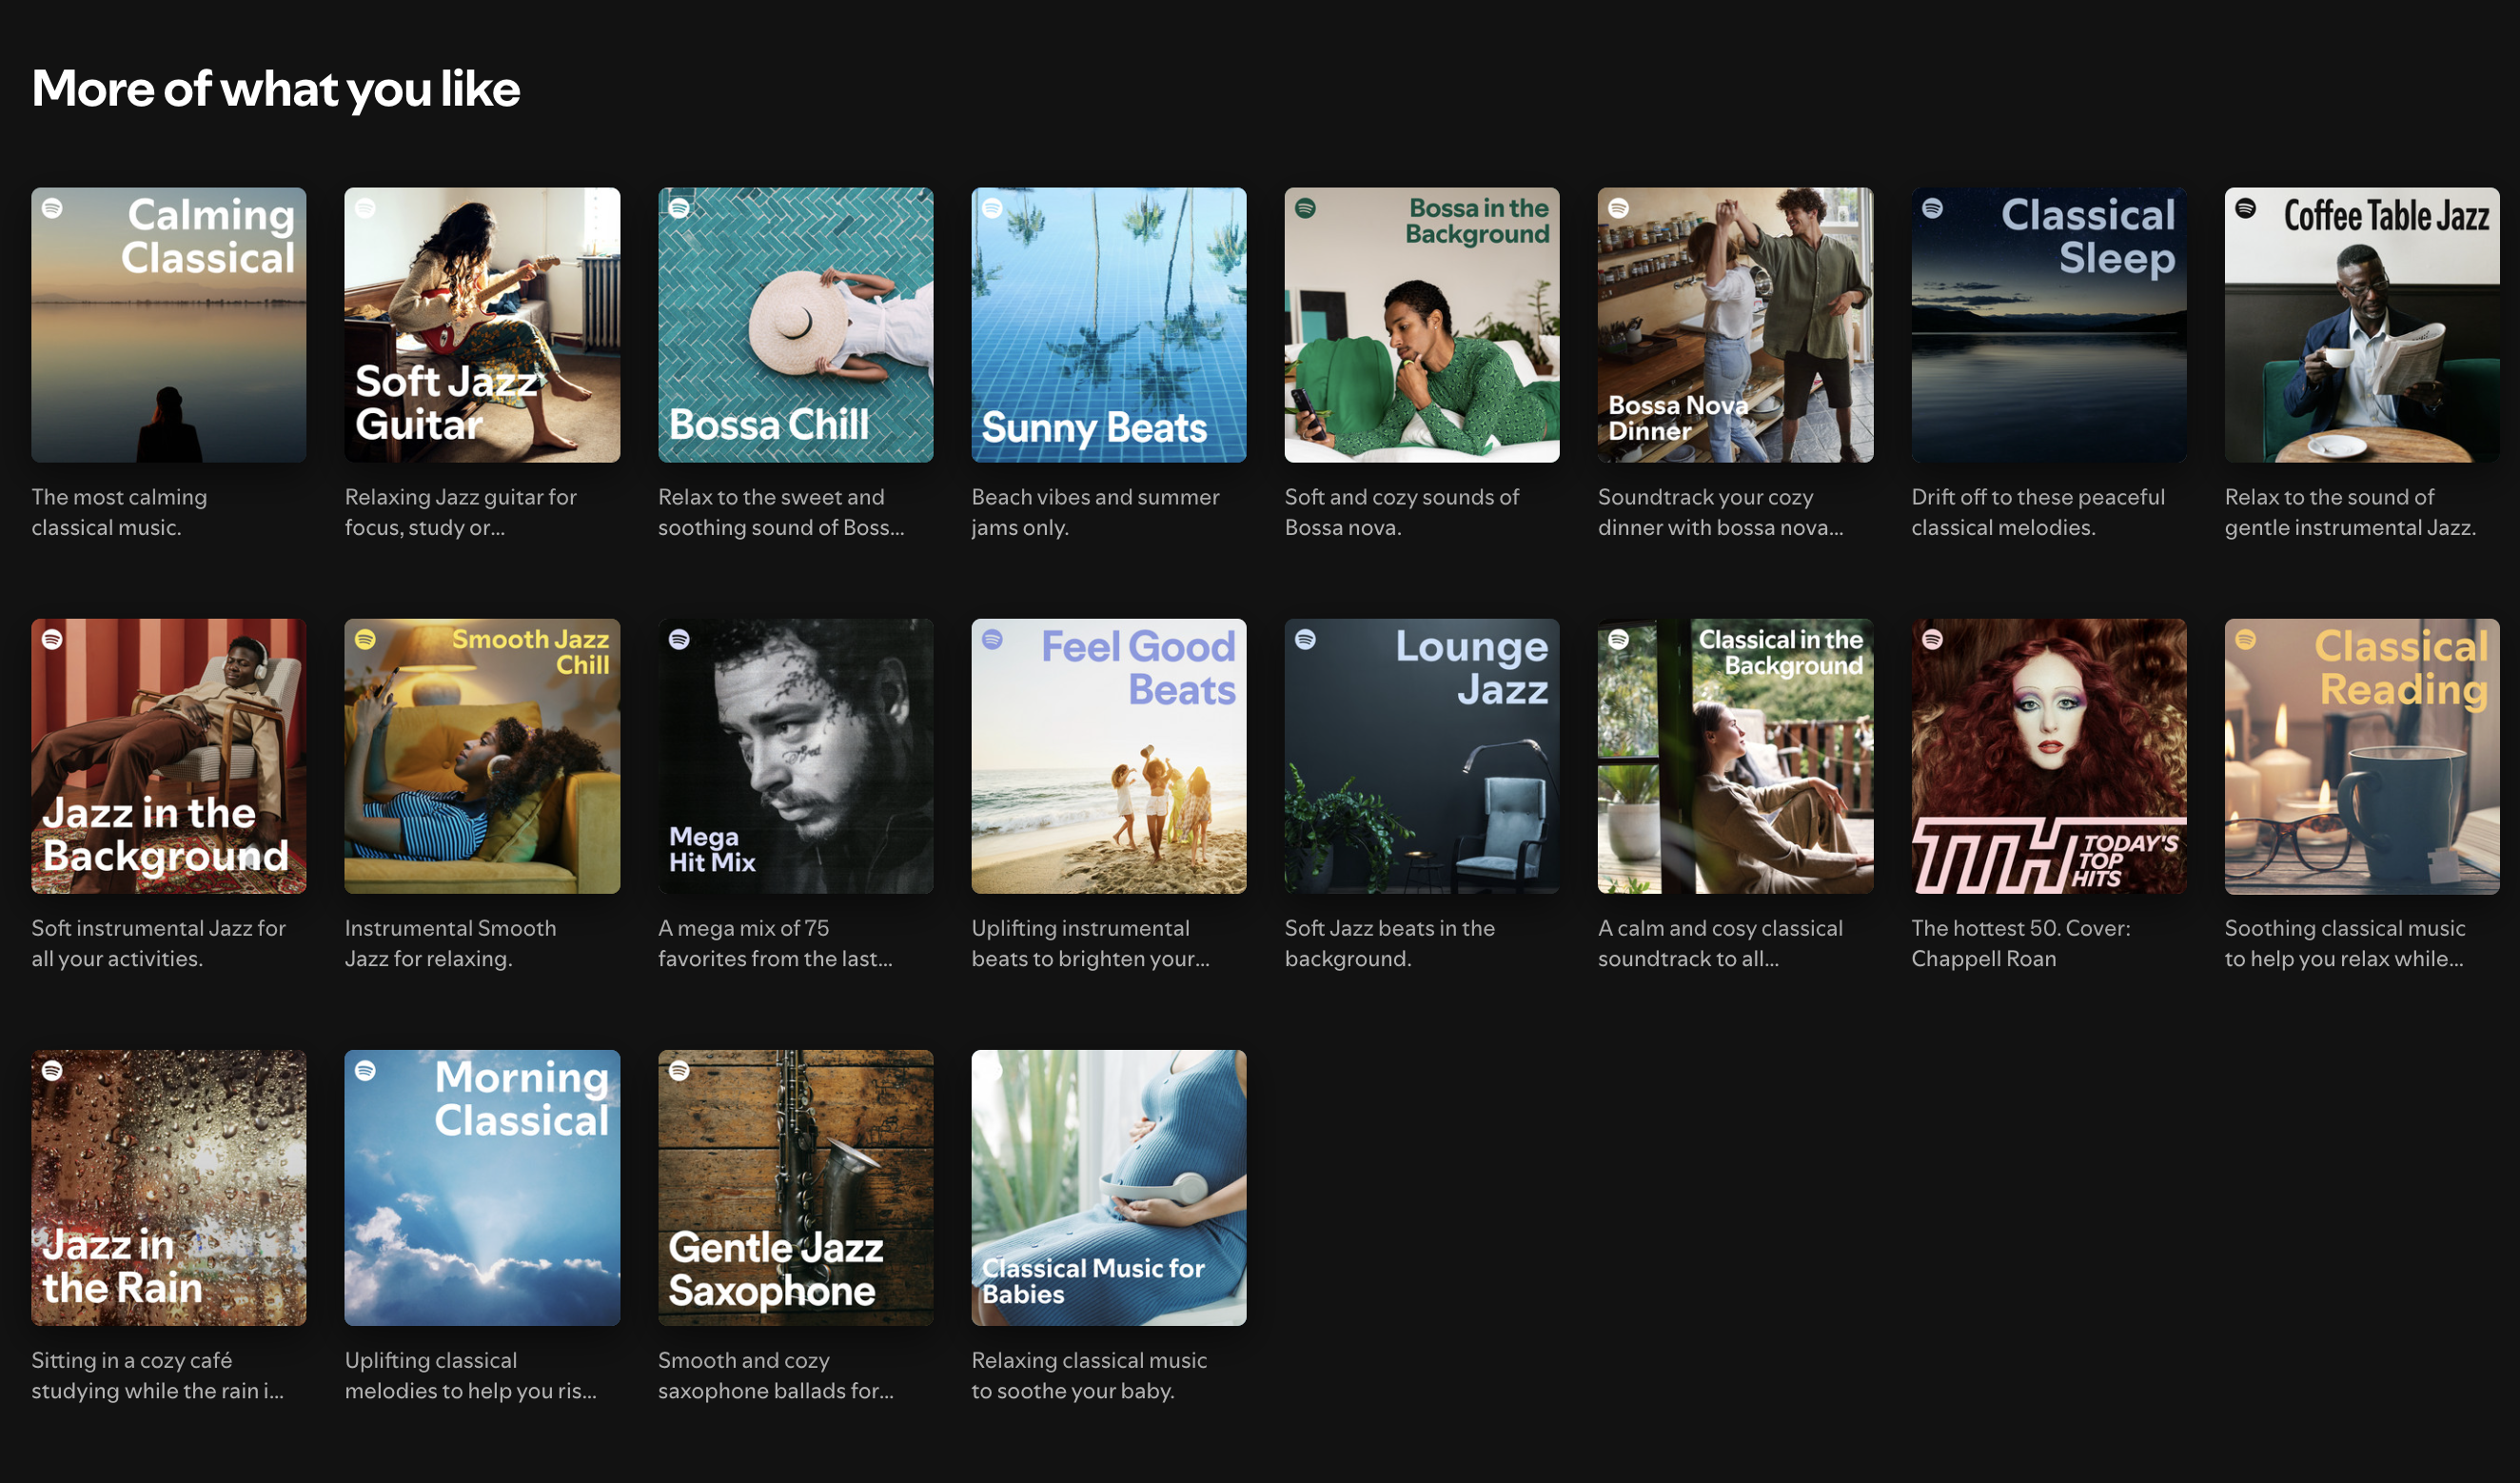Viewport: 2520px width, 1483px height.
Task: Click the Spotify logo on Sunny Beats cover
Action: pyautogui.click(x=993, y=208)
